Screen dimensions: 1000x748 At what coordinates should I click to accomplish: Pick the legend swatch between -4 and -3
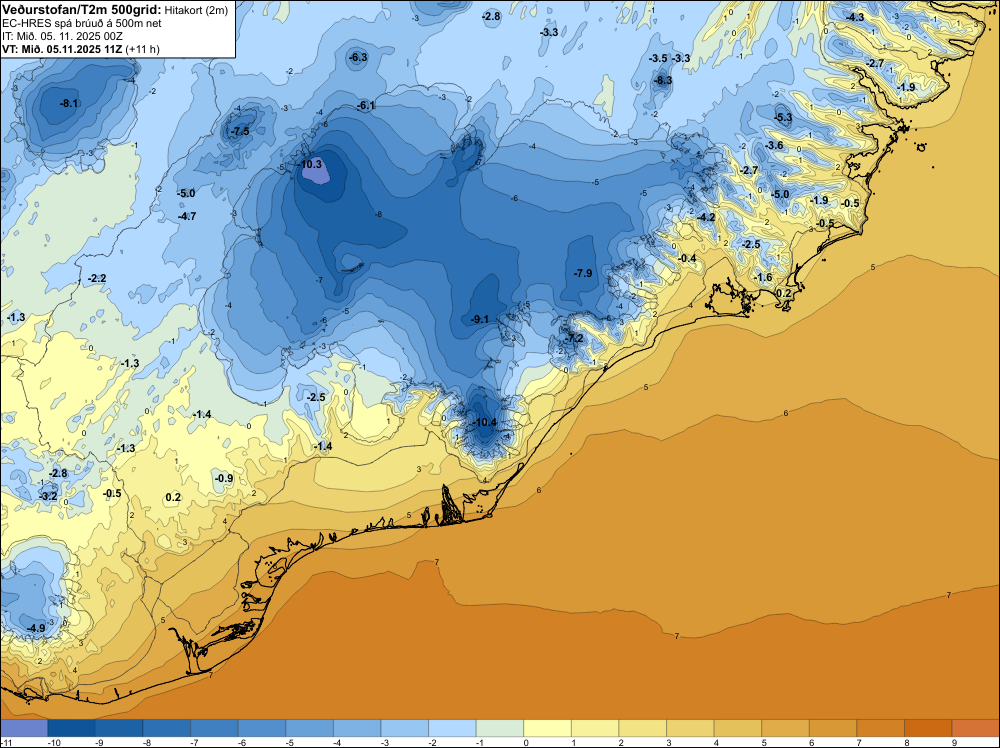coord(357,728)
